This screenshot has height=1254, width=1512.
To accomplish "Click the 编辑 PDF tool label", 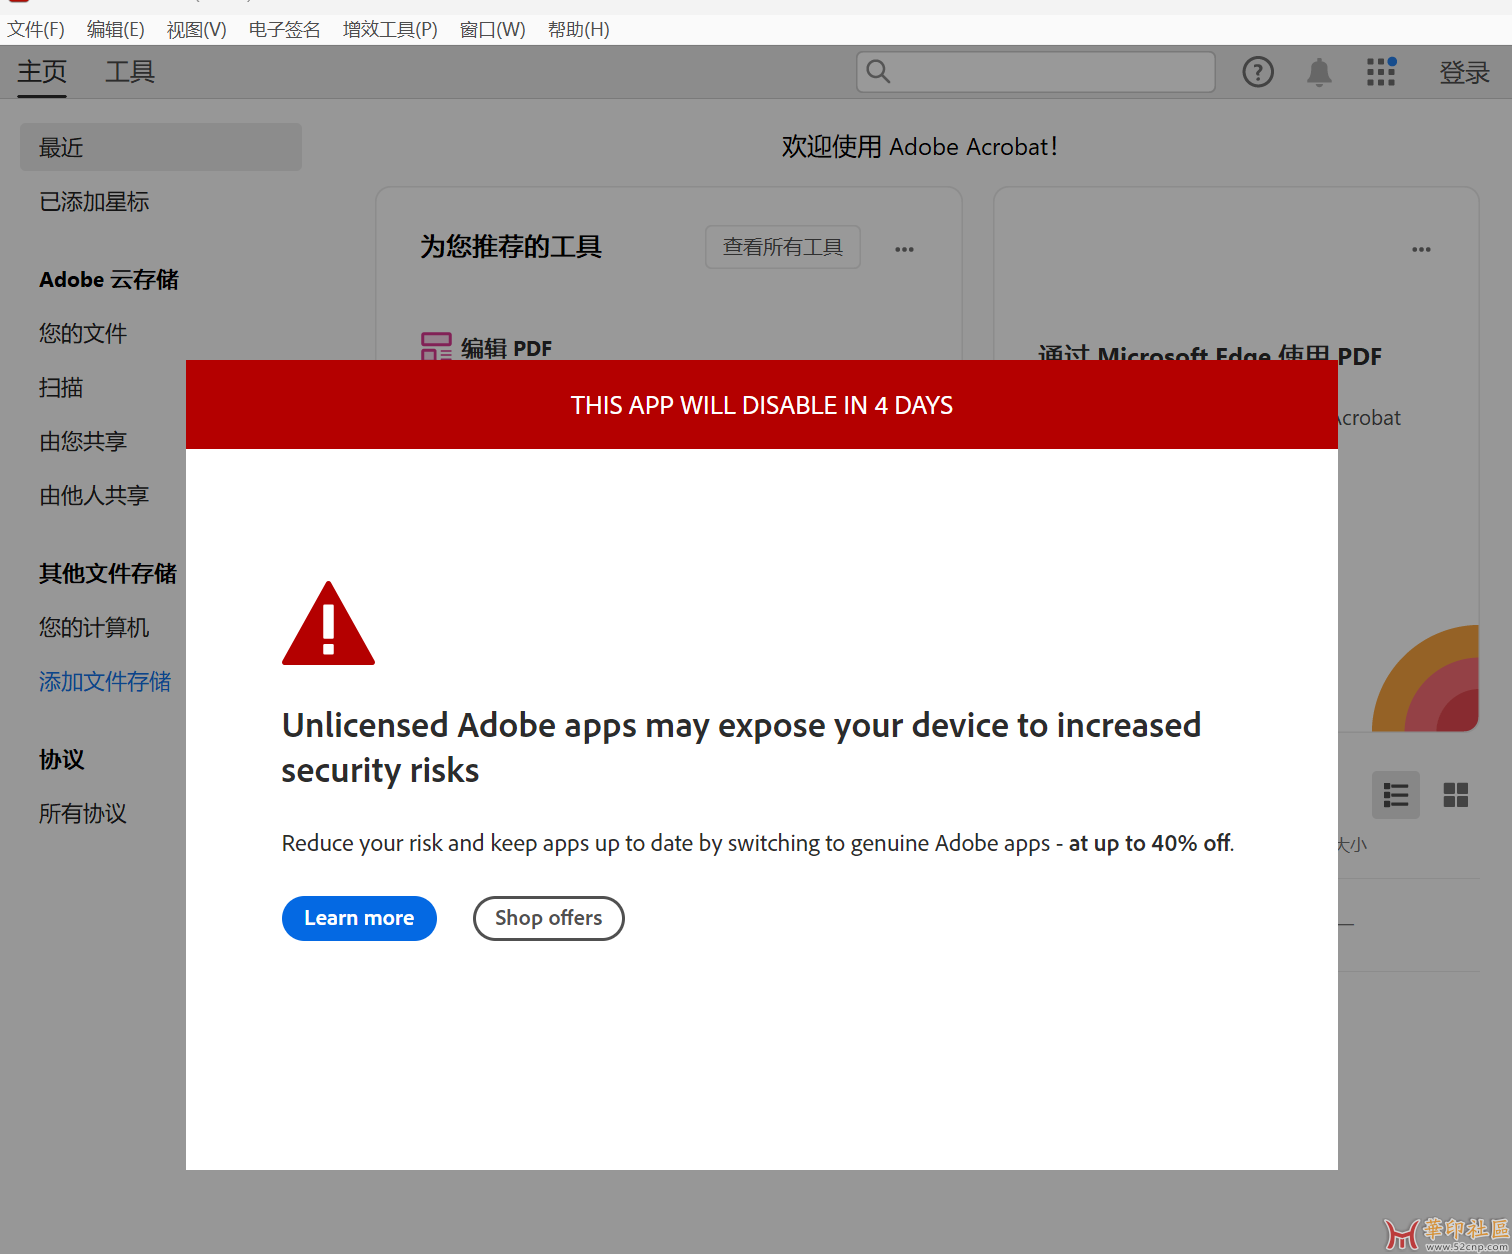I will coord(506,348).
